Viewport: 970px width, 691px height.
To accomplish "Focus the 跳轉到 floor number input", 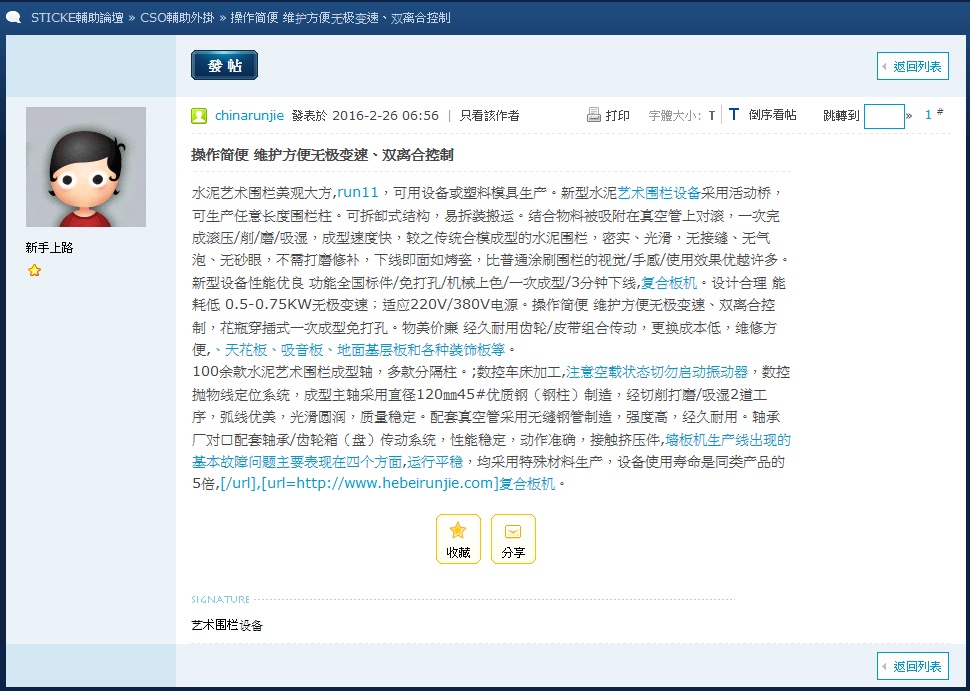I will [x=884, y=116].
